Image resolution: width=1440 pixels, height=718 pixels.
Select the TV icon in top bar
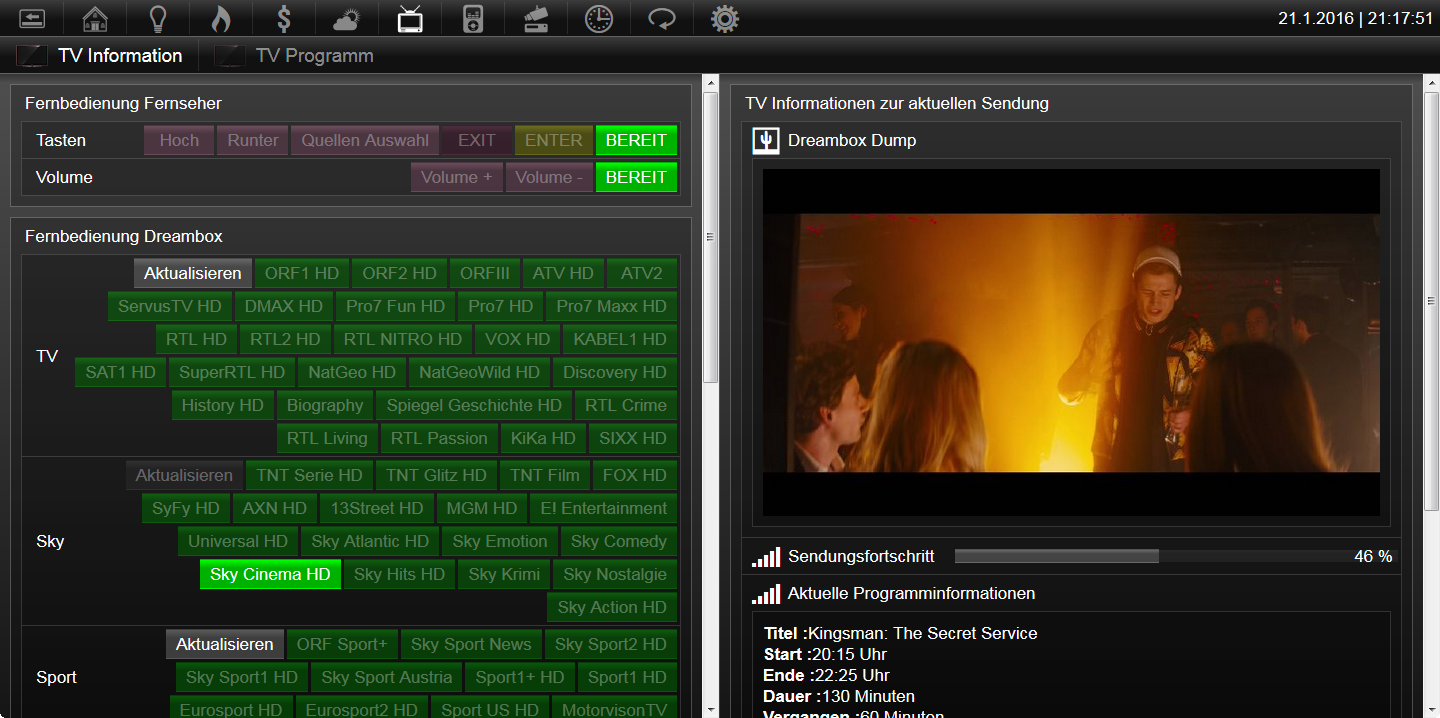(x=410, y=18)
